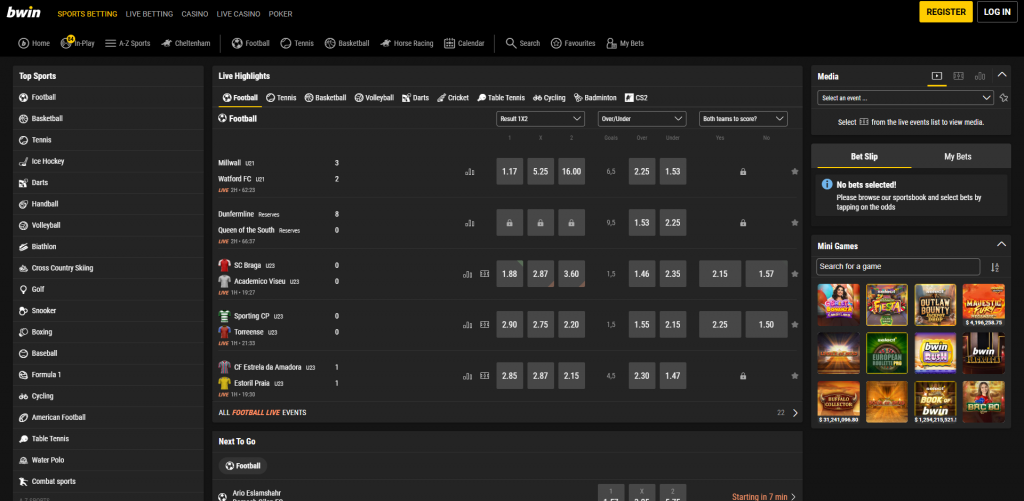Switch Media panel to pitch animation view
The width and height of the screenshot is (1024, 501).
coord(958,76)
